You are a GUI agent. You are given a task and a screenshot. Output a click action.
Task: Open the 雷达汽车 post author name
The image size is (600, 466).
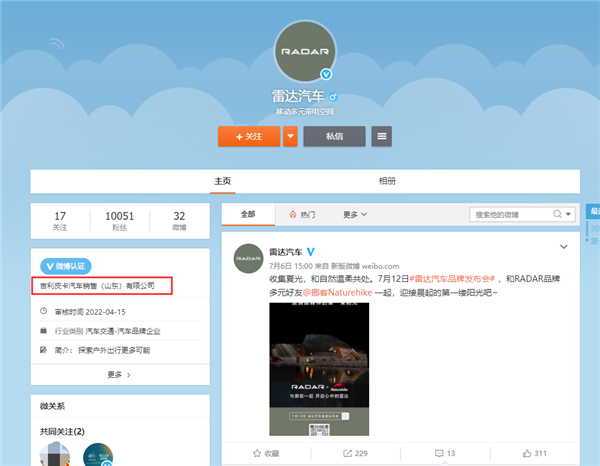click(x=285, y=252)
